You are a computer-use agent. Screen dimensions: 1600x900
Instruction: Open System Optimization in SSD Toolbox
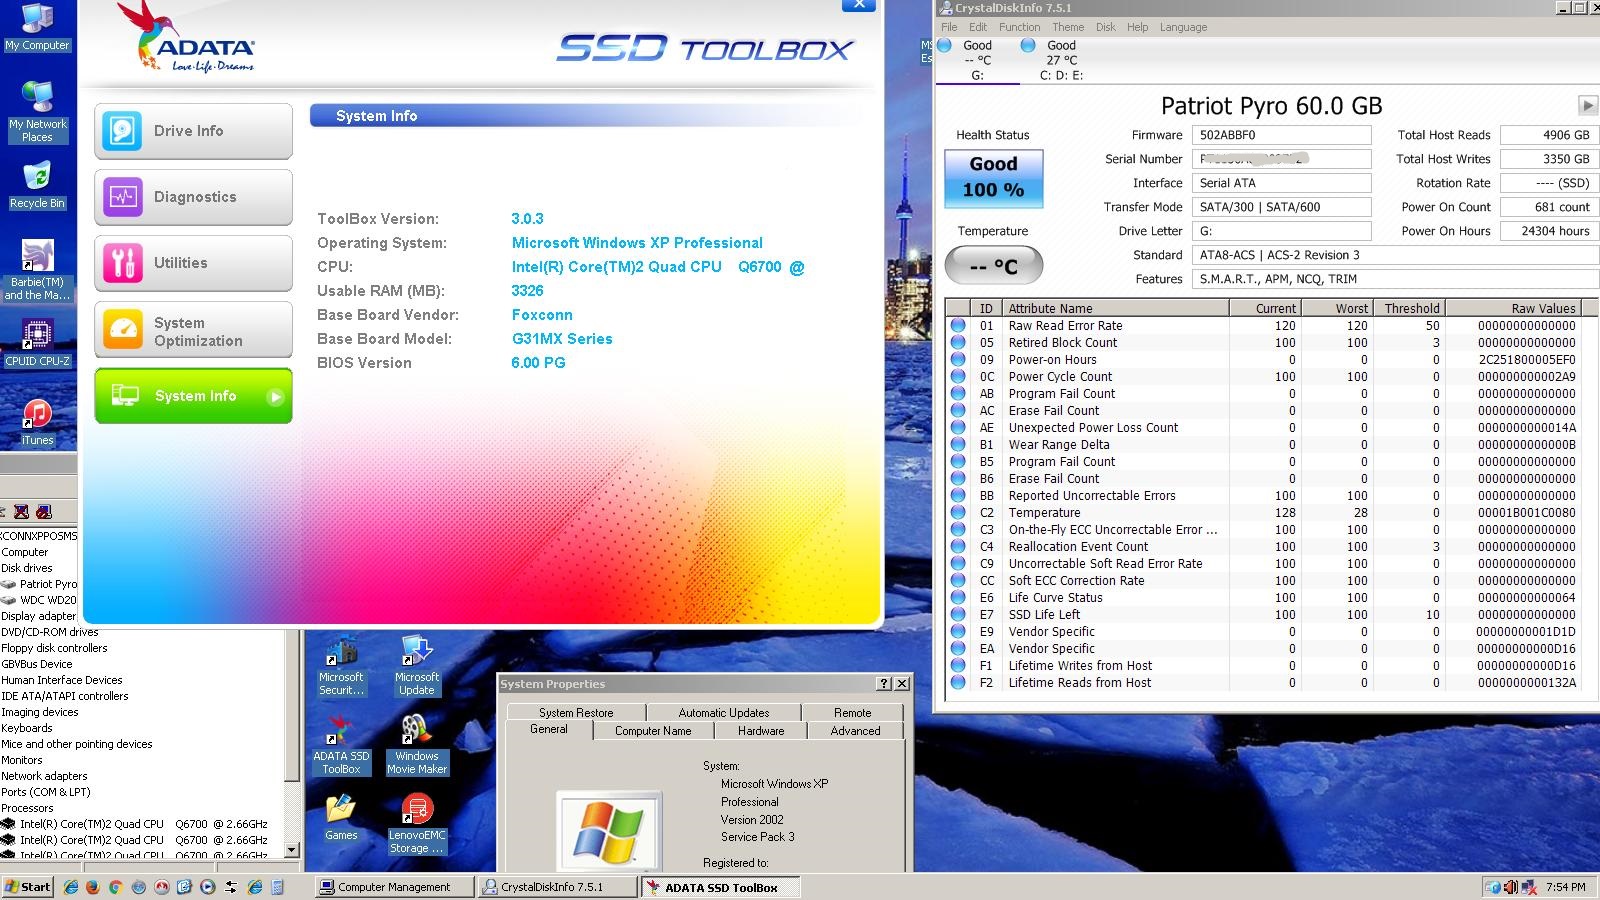193,331
